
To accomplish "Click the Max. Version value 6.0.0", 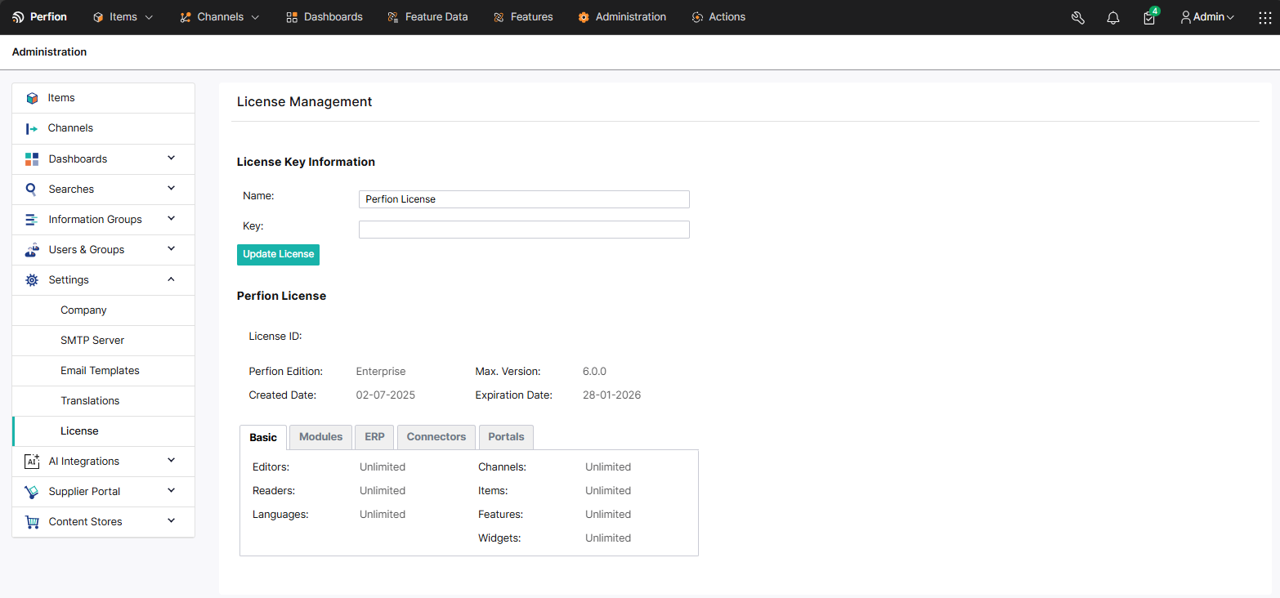I will pyautogui.click(x=595, y=371).
